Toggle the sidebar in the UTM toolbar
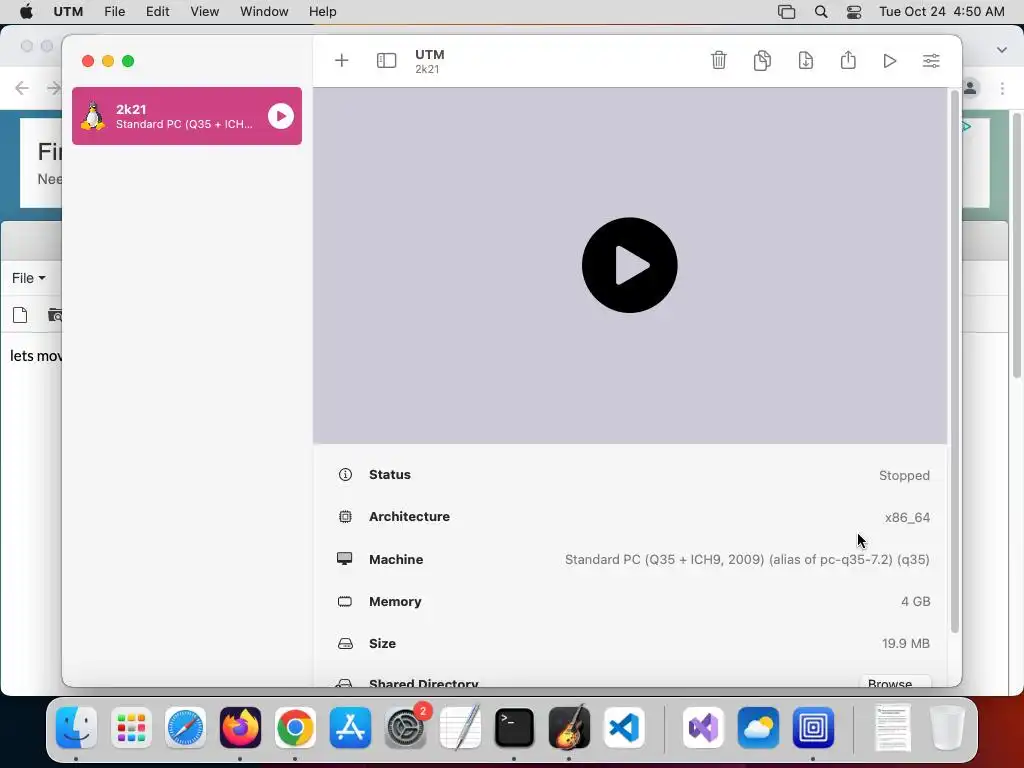1024x768 pixels. point(387,61)
